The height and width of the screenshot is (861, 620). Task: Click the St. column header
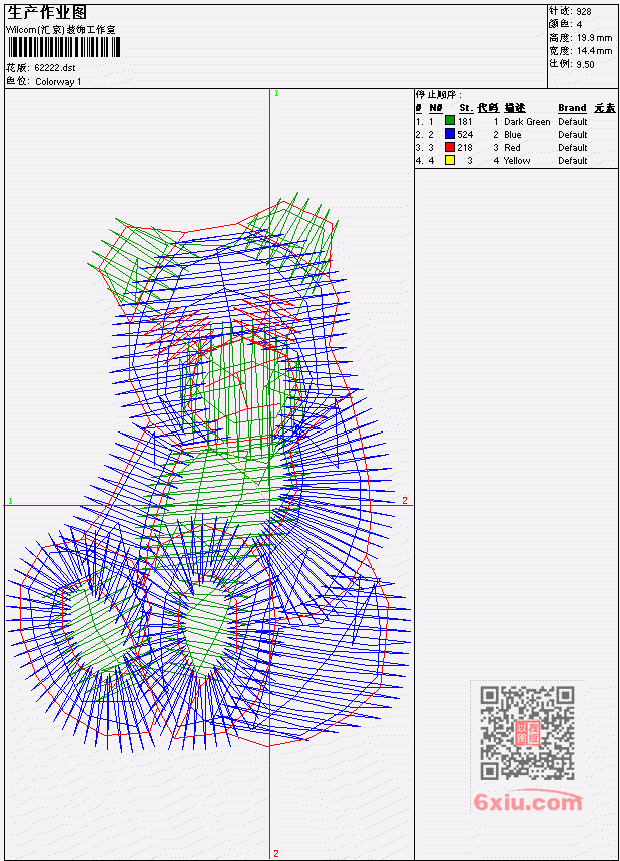(x=466, y=108)
